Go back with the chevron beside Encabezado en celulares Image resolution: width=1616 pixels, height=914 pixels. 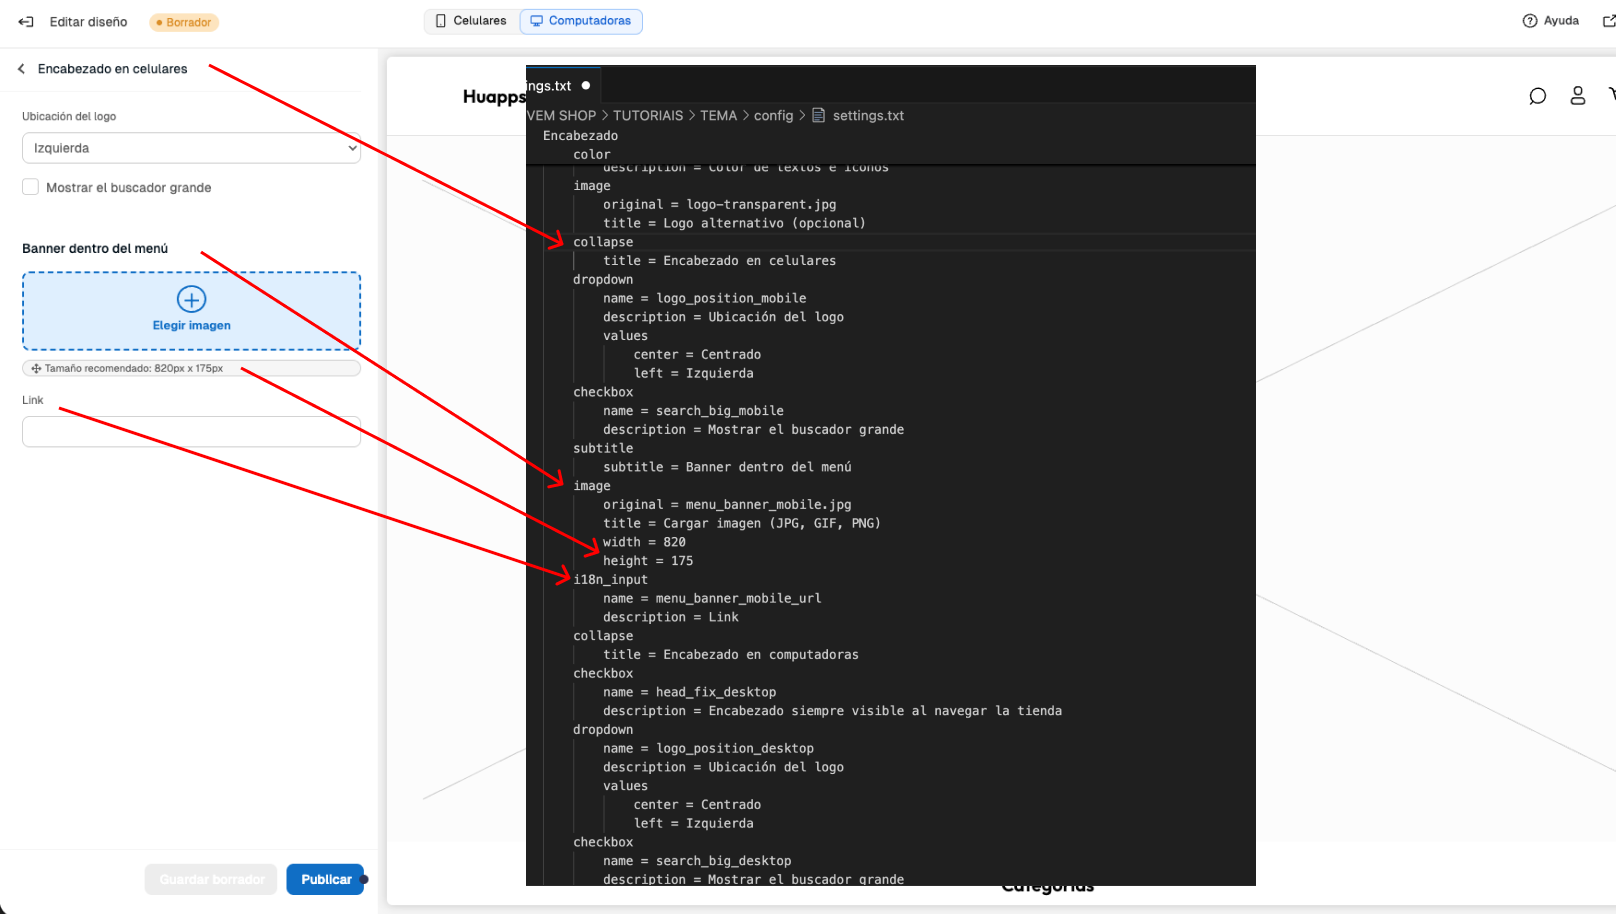click(21, 69)
